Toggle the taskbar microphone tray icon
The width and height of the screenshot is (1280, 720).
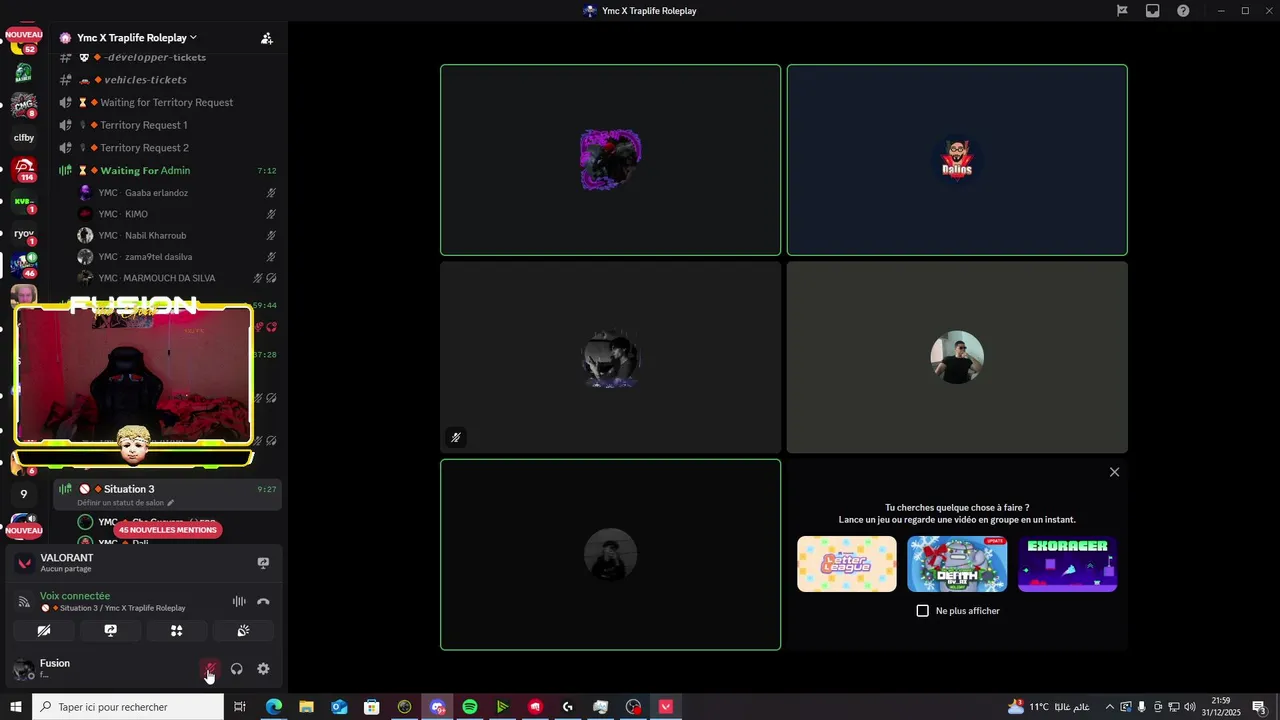[x=1142, y=707]
